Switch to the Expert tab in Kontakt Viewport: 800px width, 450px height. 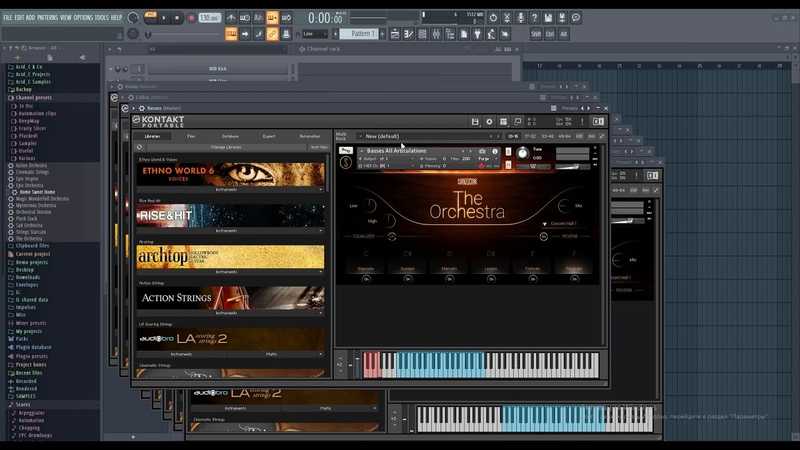tap(269, 136)
